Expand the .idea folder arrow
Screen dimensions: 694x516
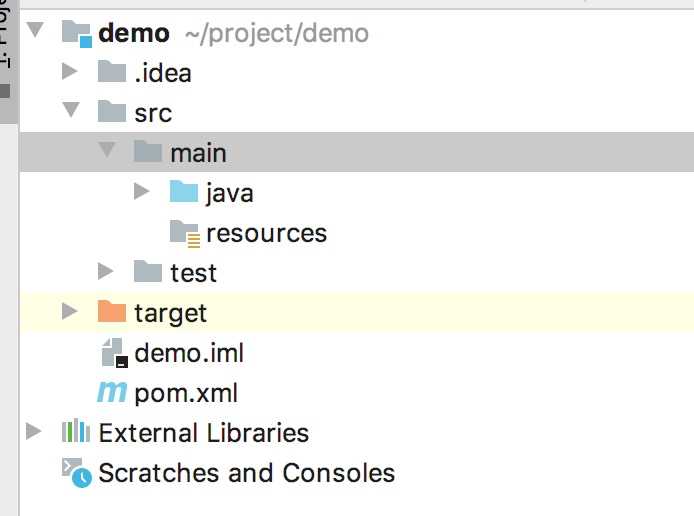[69, 71]
